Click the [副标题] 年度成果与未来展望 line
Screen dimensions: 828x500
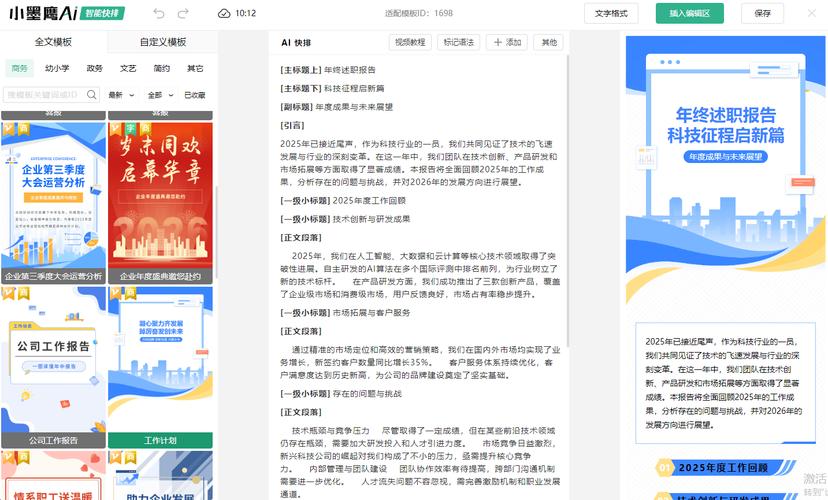coord(336,107)
